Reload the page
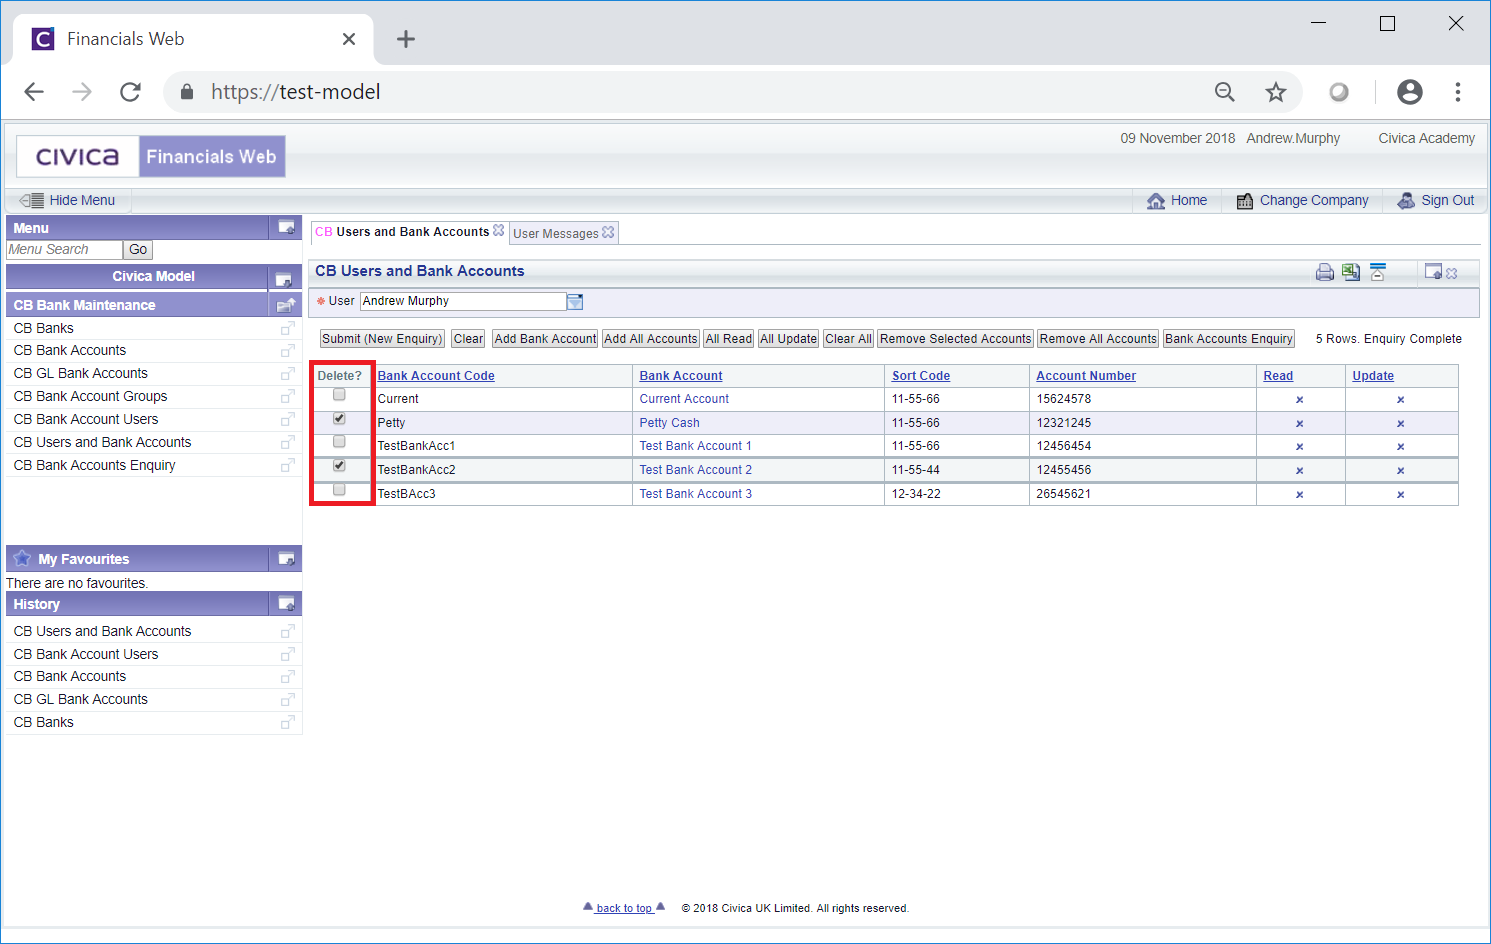This screenshot has height=944, width=1491. tap(130, 92)
